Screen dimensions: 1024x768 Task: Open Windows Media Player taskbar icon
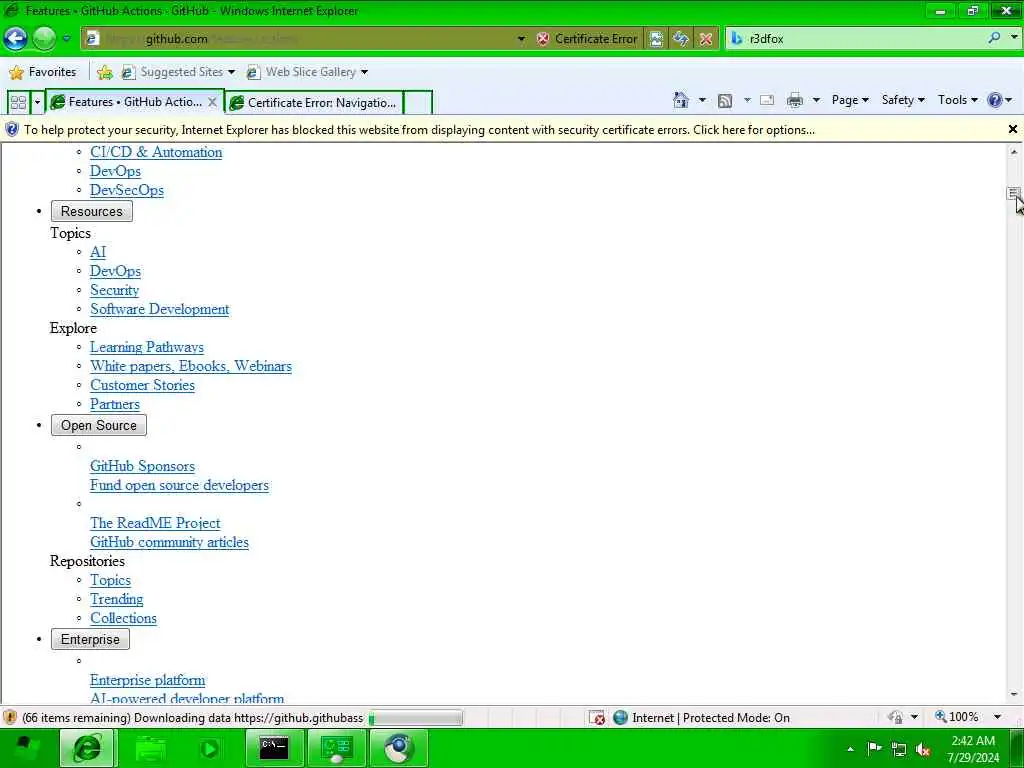(209, 748)
